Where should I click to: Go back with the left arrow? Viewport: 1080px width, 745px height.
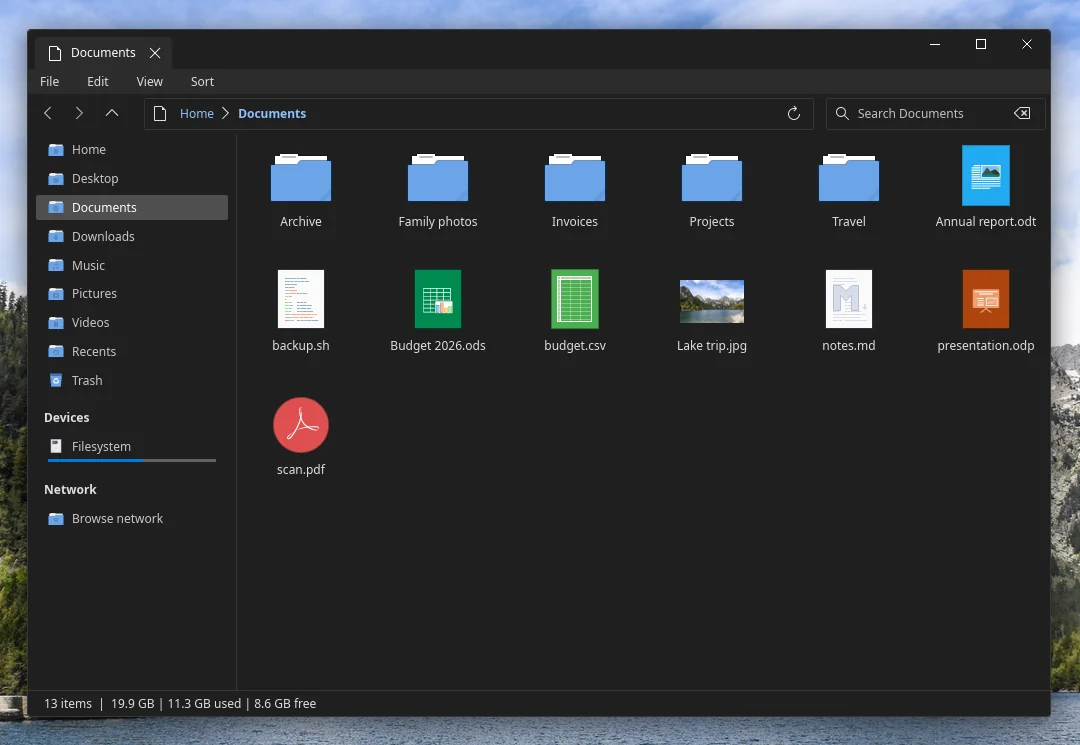click(x=48, y=113)
